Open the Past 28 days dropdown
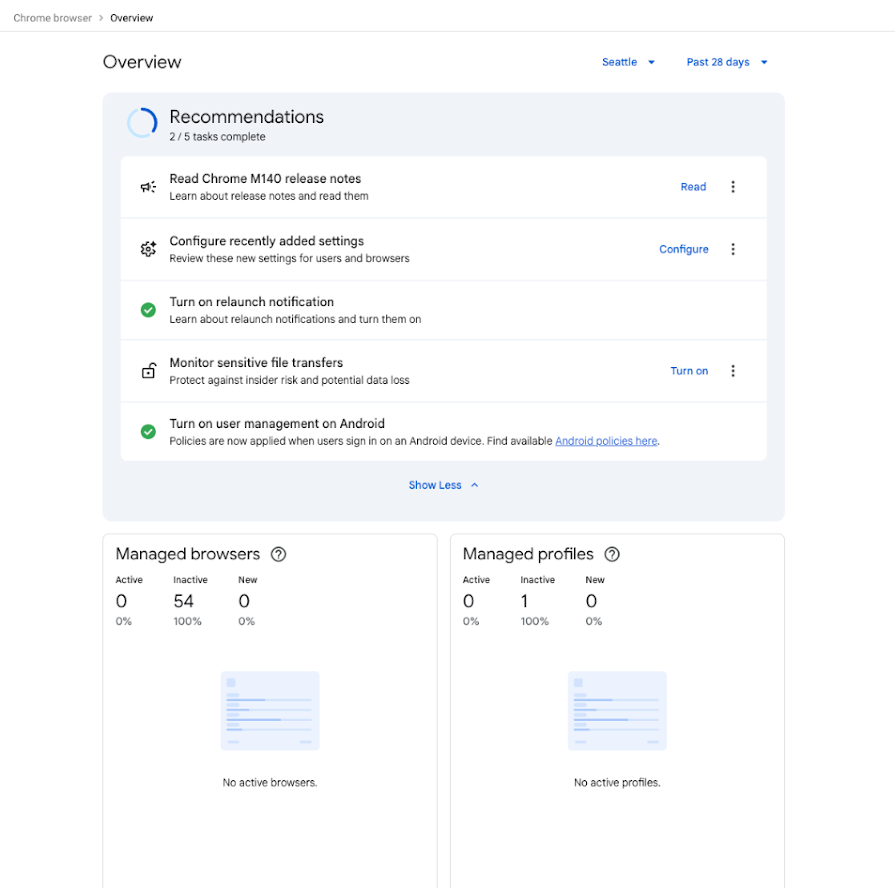 (x=727, y=62)
